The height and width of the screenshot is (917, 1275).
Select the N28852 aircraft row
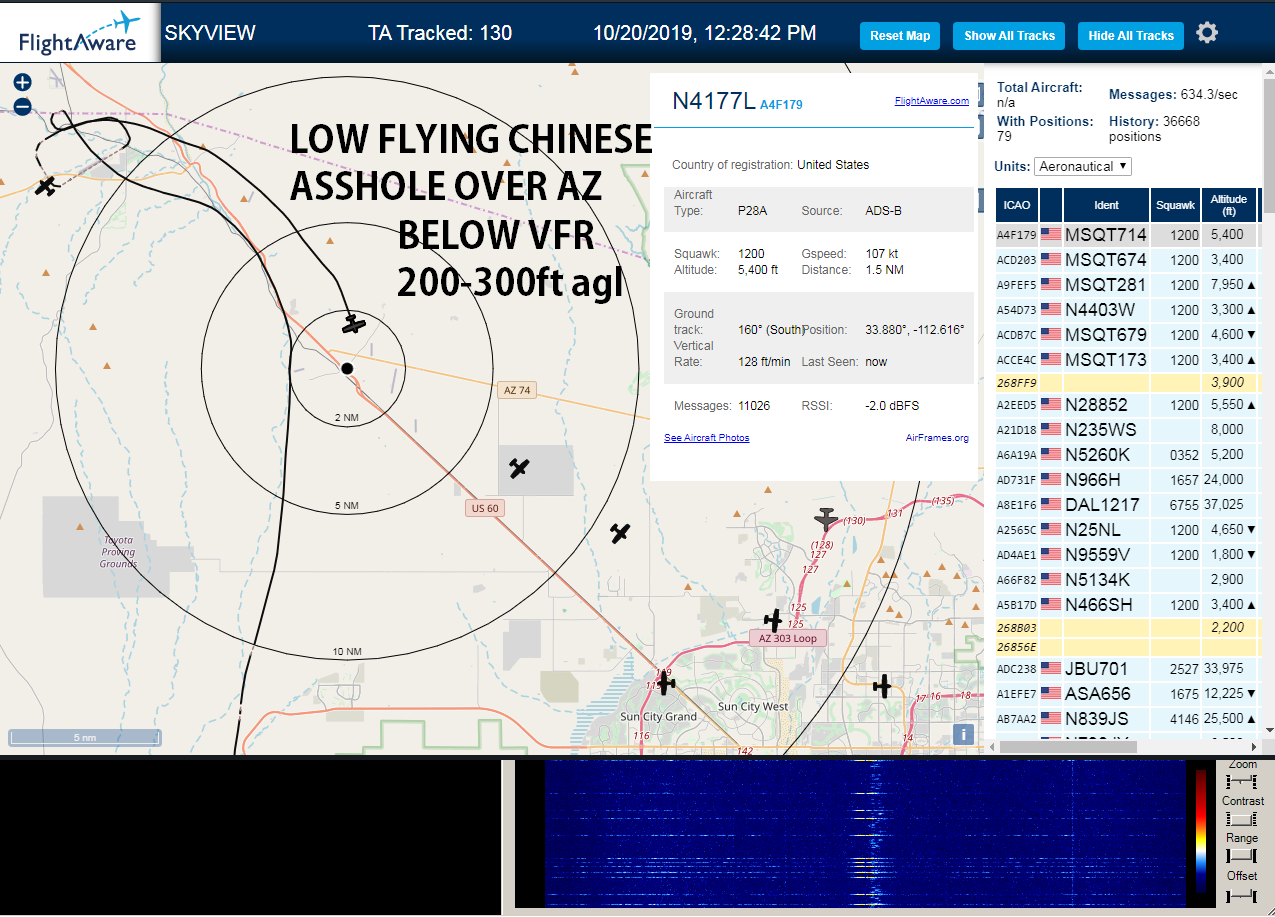[x=1127, y=405]
